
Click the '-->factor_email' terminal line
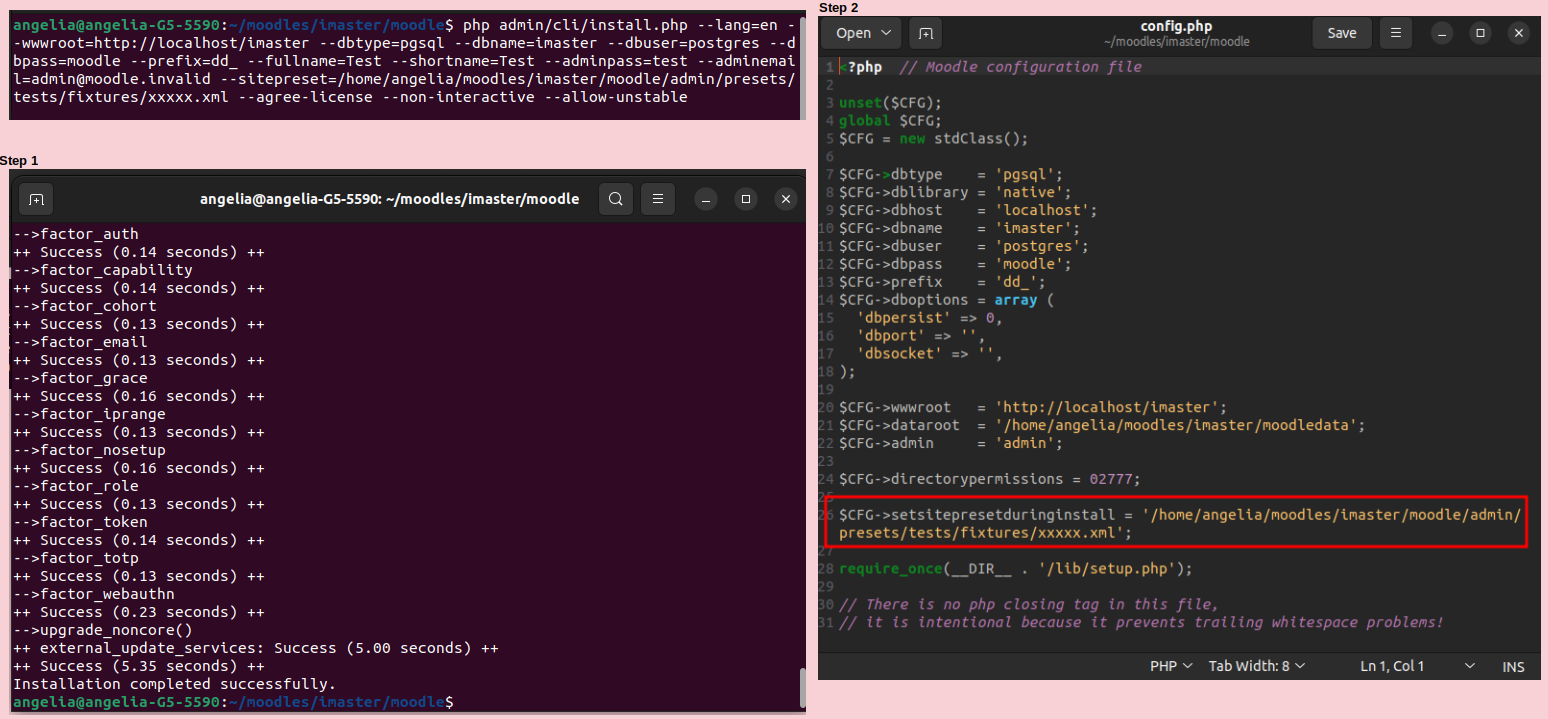coord(80,342)
